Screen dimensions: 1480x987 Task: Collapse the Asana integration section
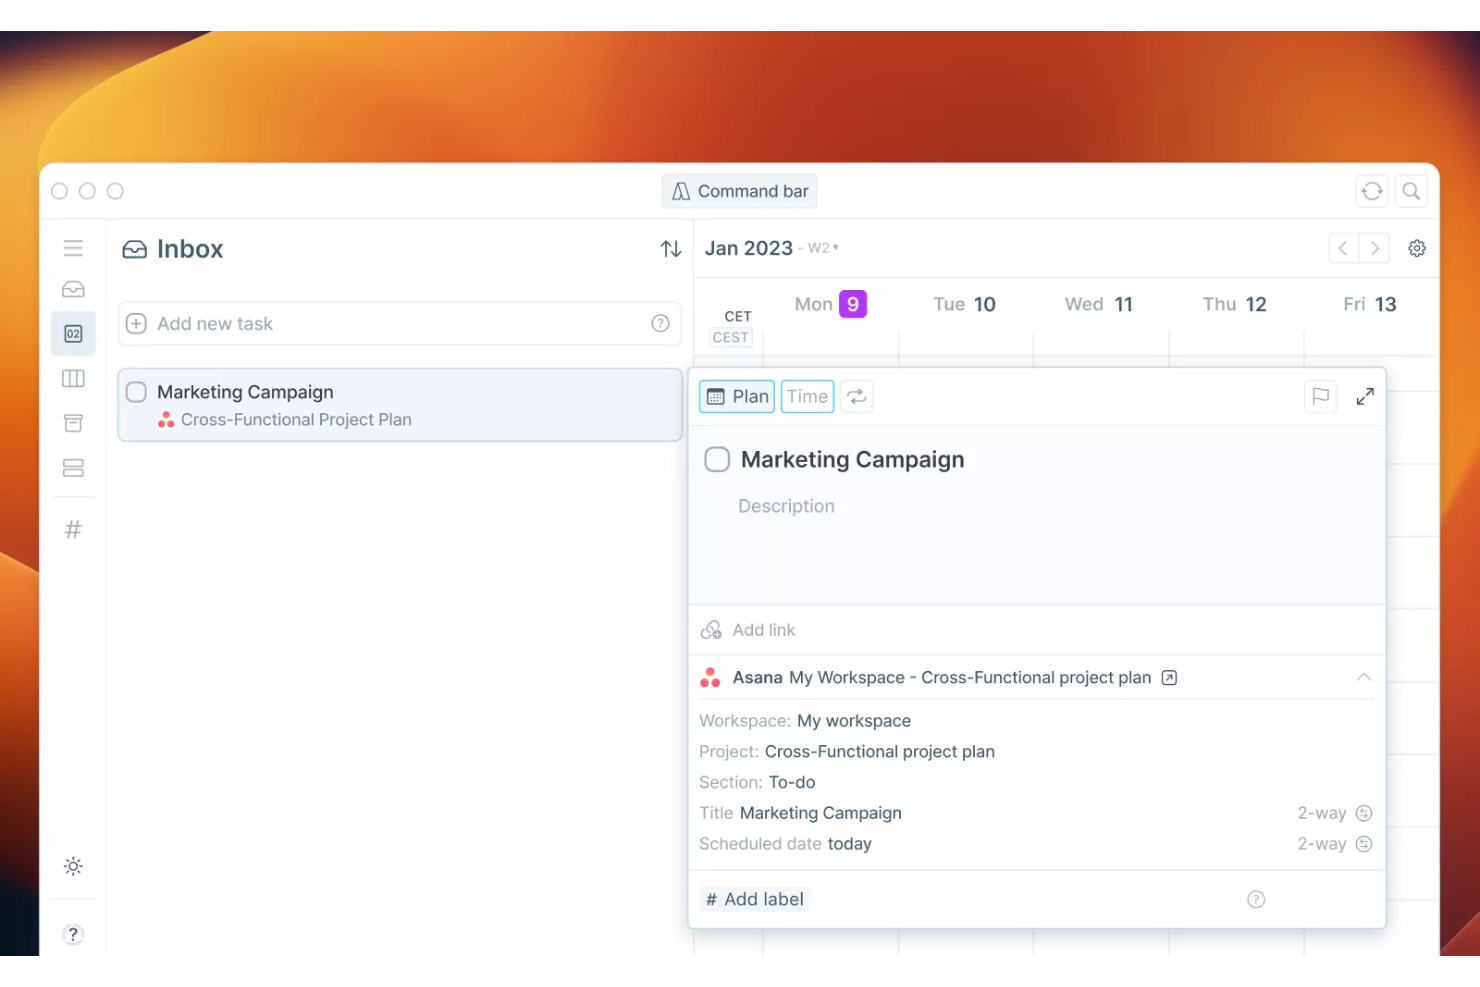tap(1363, 677)
